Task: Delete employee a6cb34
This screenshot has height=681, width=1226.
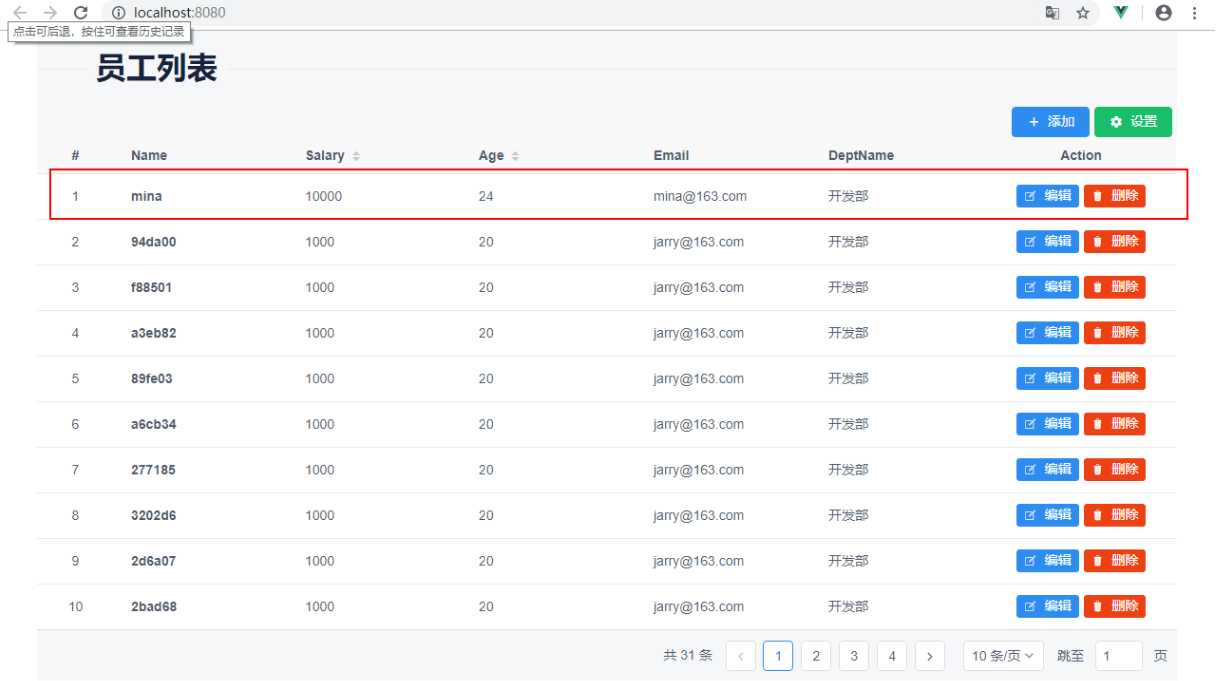Action: point(1115,424)
